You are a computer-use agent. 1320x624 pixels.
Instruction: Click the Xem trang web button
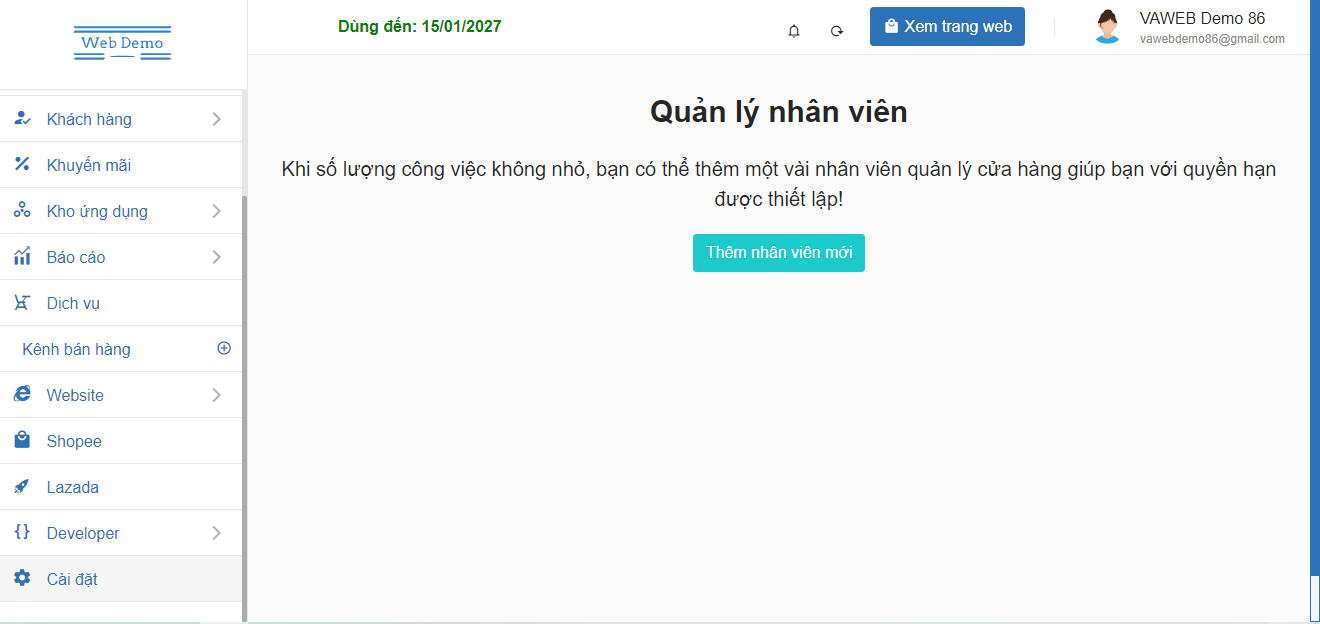click(x=947, y=27)
